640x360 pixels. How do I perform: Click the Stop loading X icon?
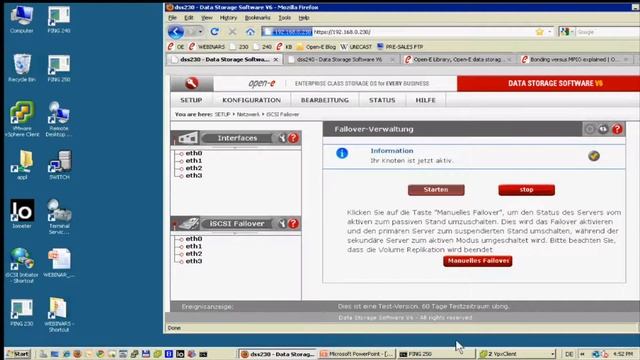pos(232,32)
